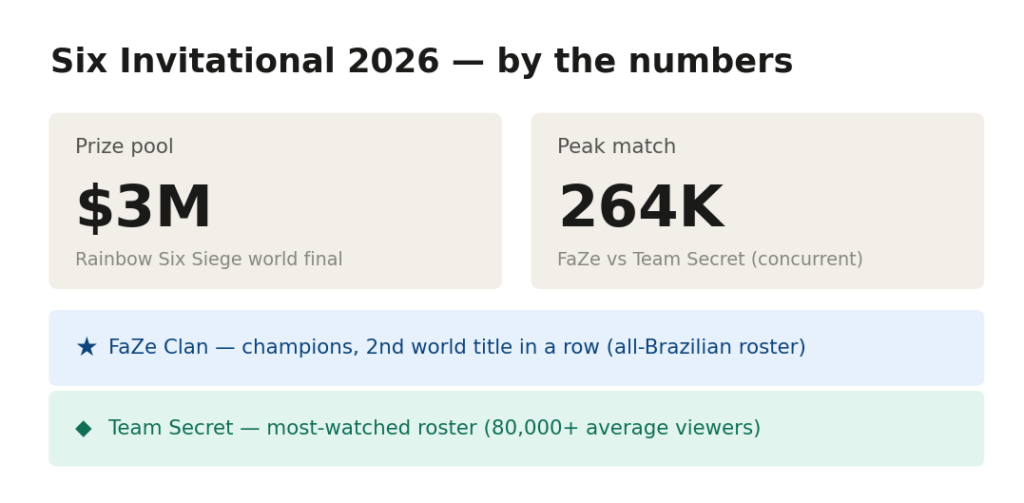Open the FaZe Clan champions banner text
This screenshot has height=503, width=1024.
(x=457, y=347)
